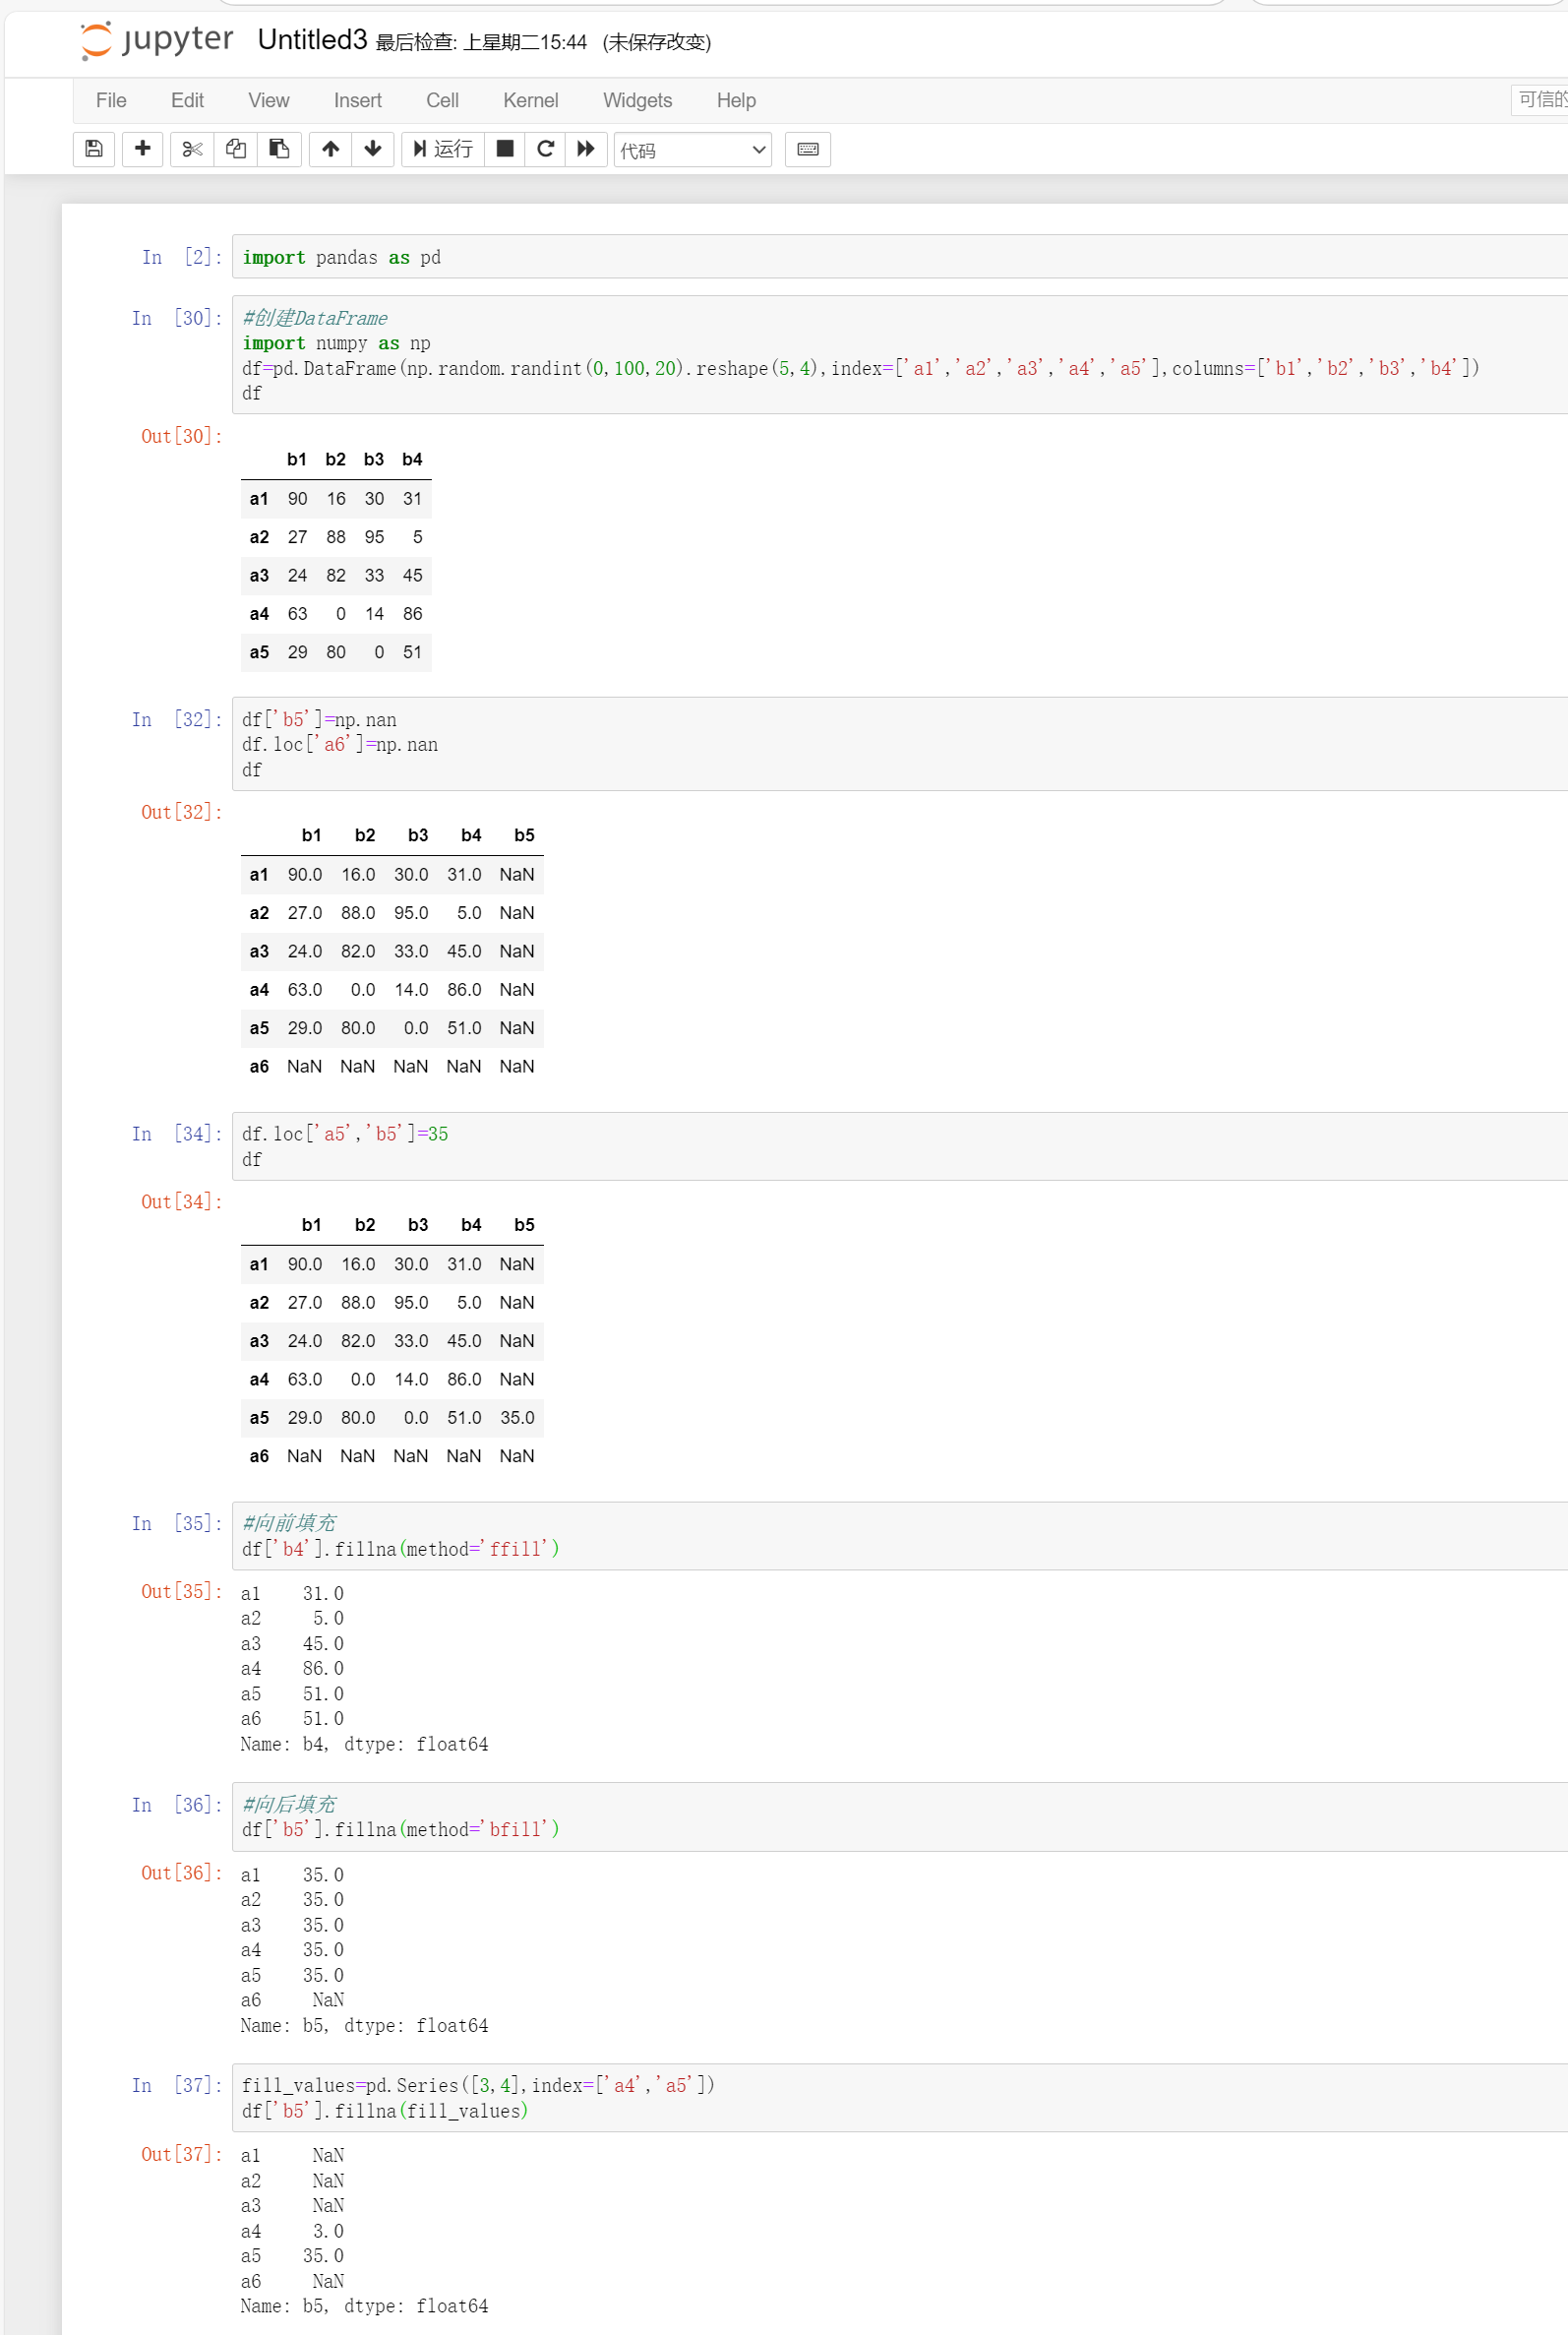Paste cells below icon
Viewport: 1568px width, 2335px height.
click(x=279, y=149)
